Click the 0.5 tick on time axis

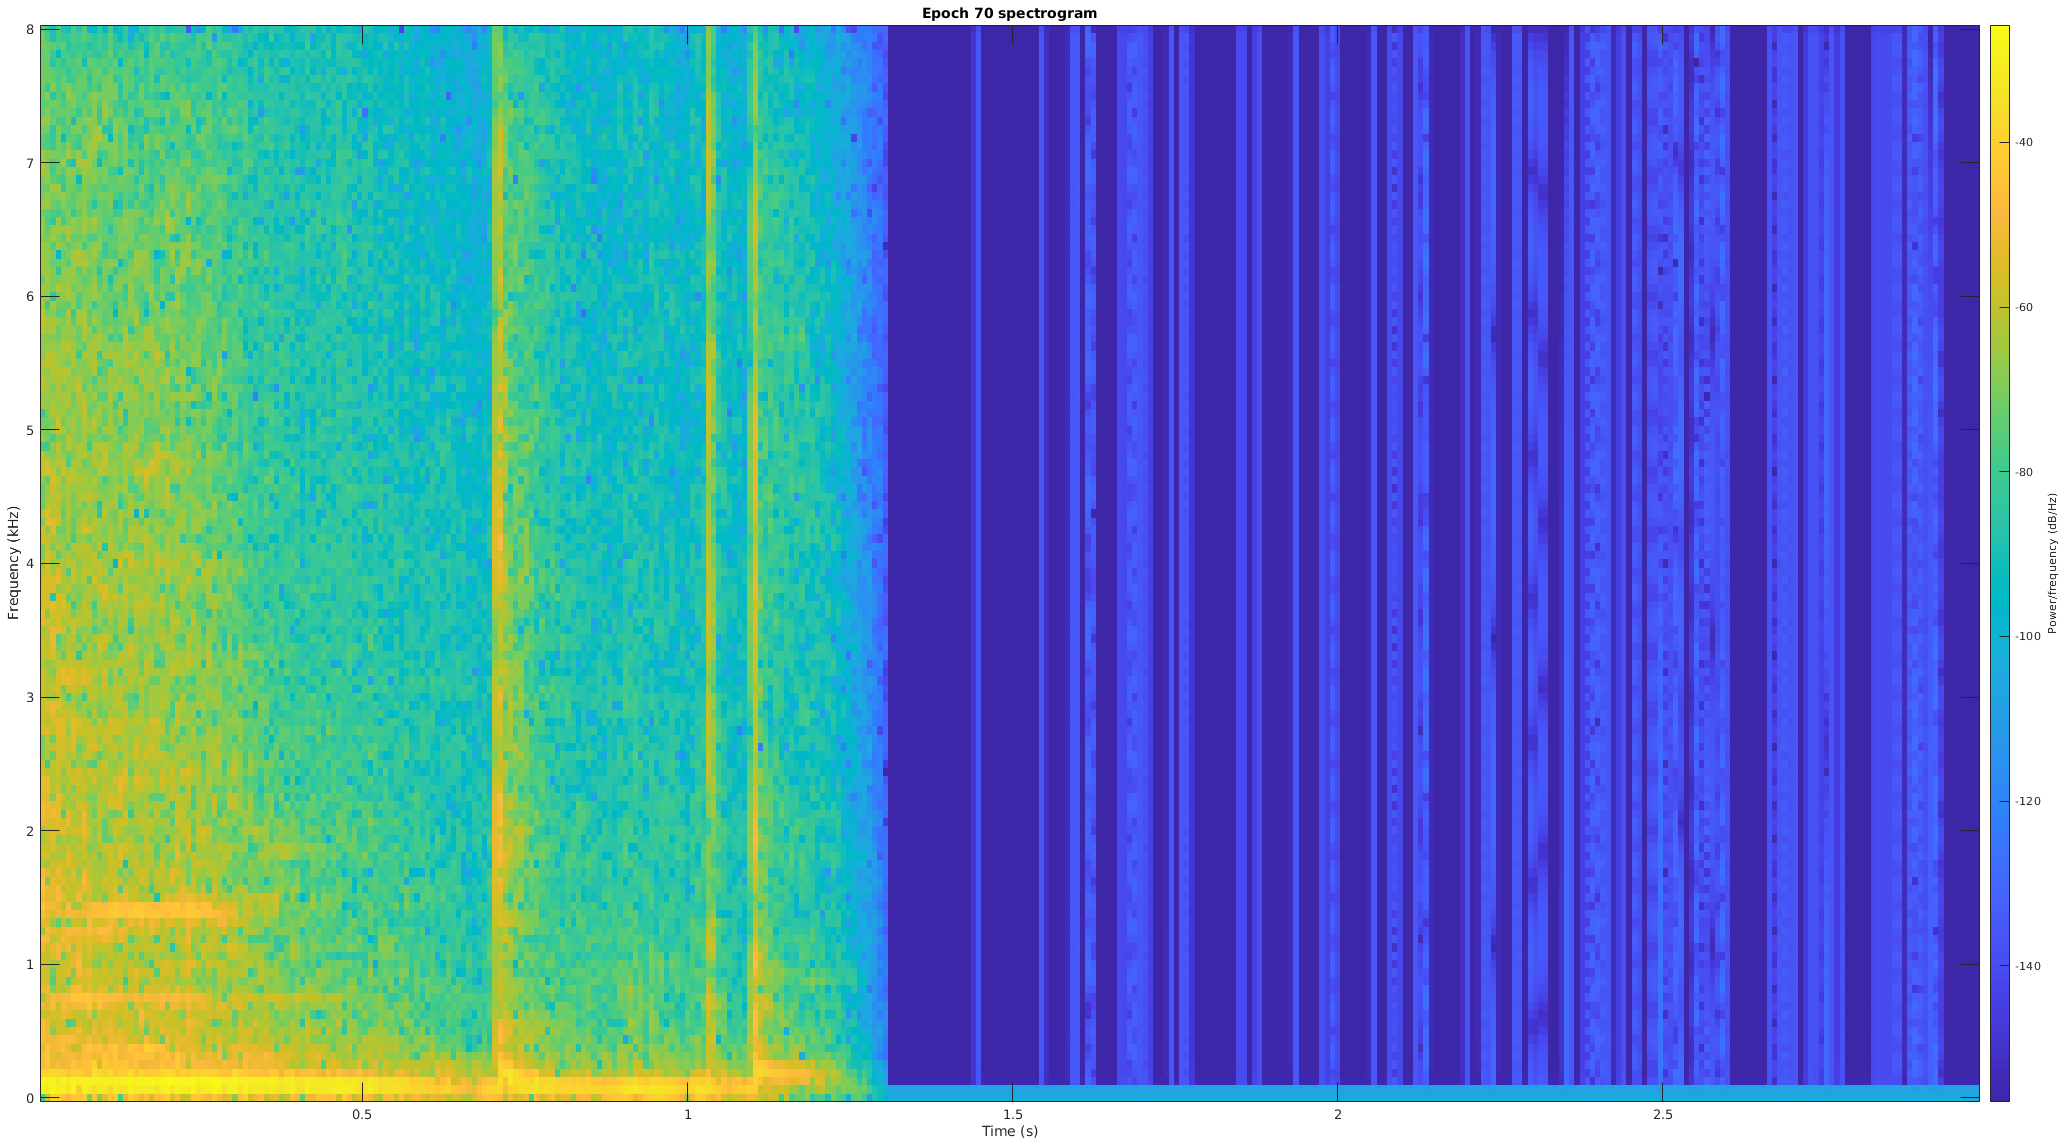(x=362, y=1114)
